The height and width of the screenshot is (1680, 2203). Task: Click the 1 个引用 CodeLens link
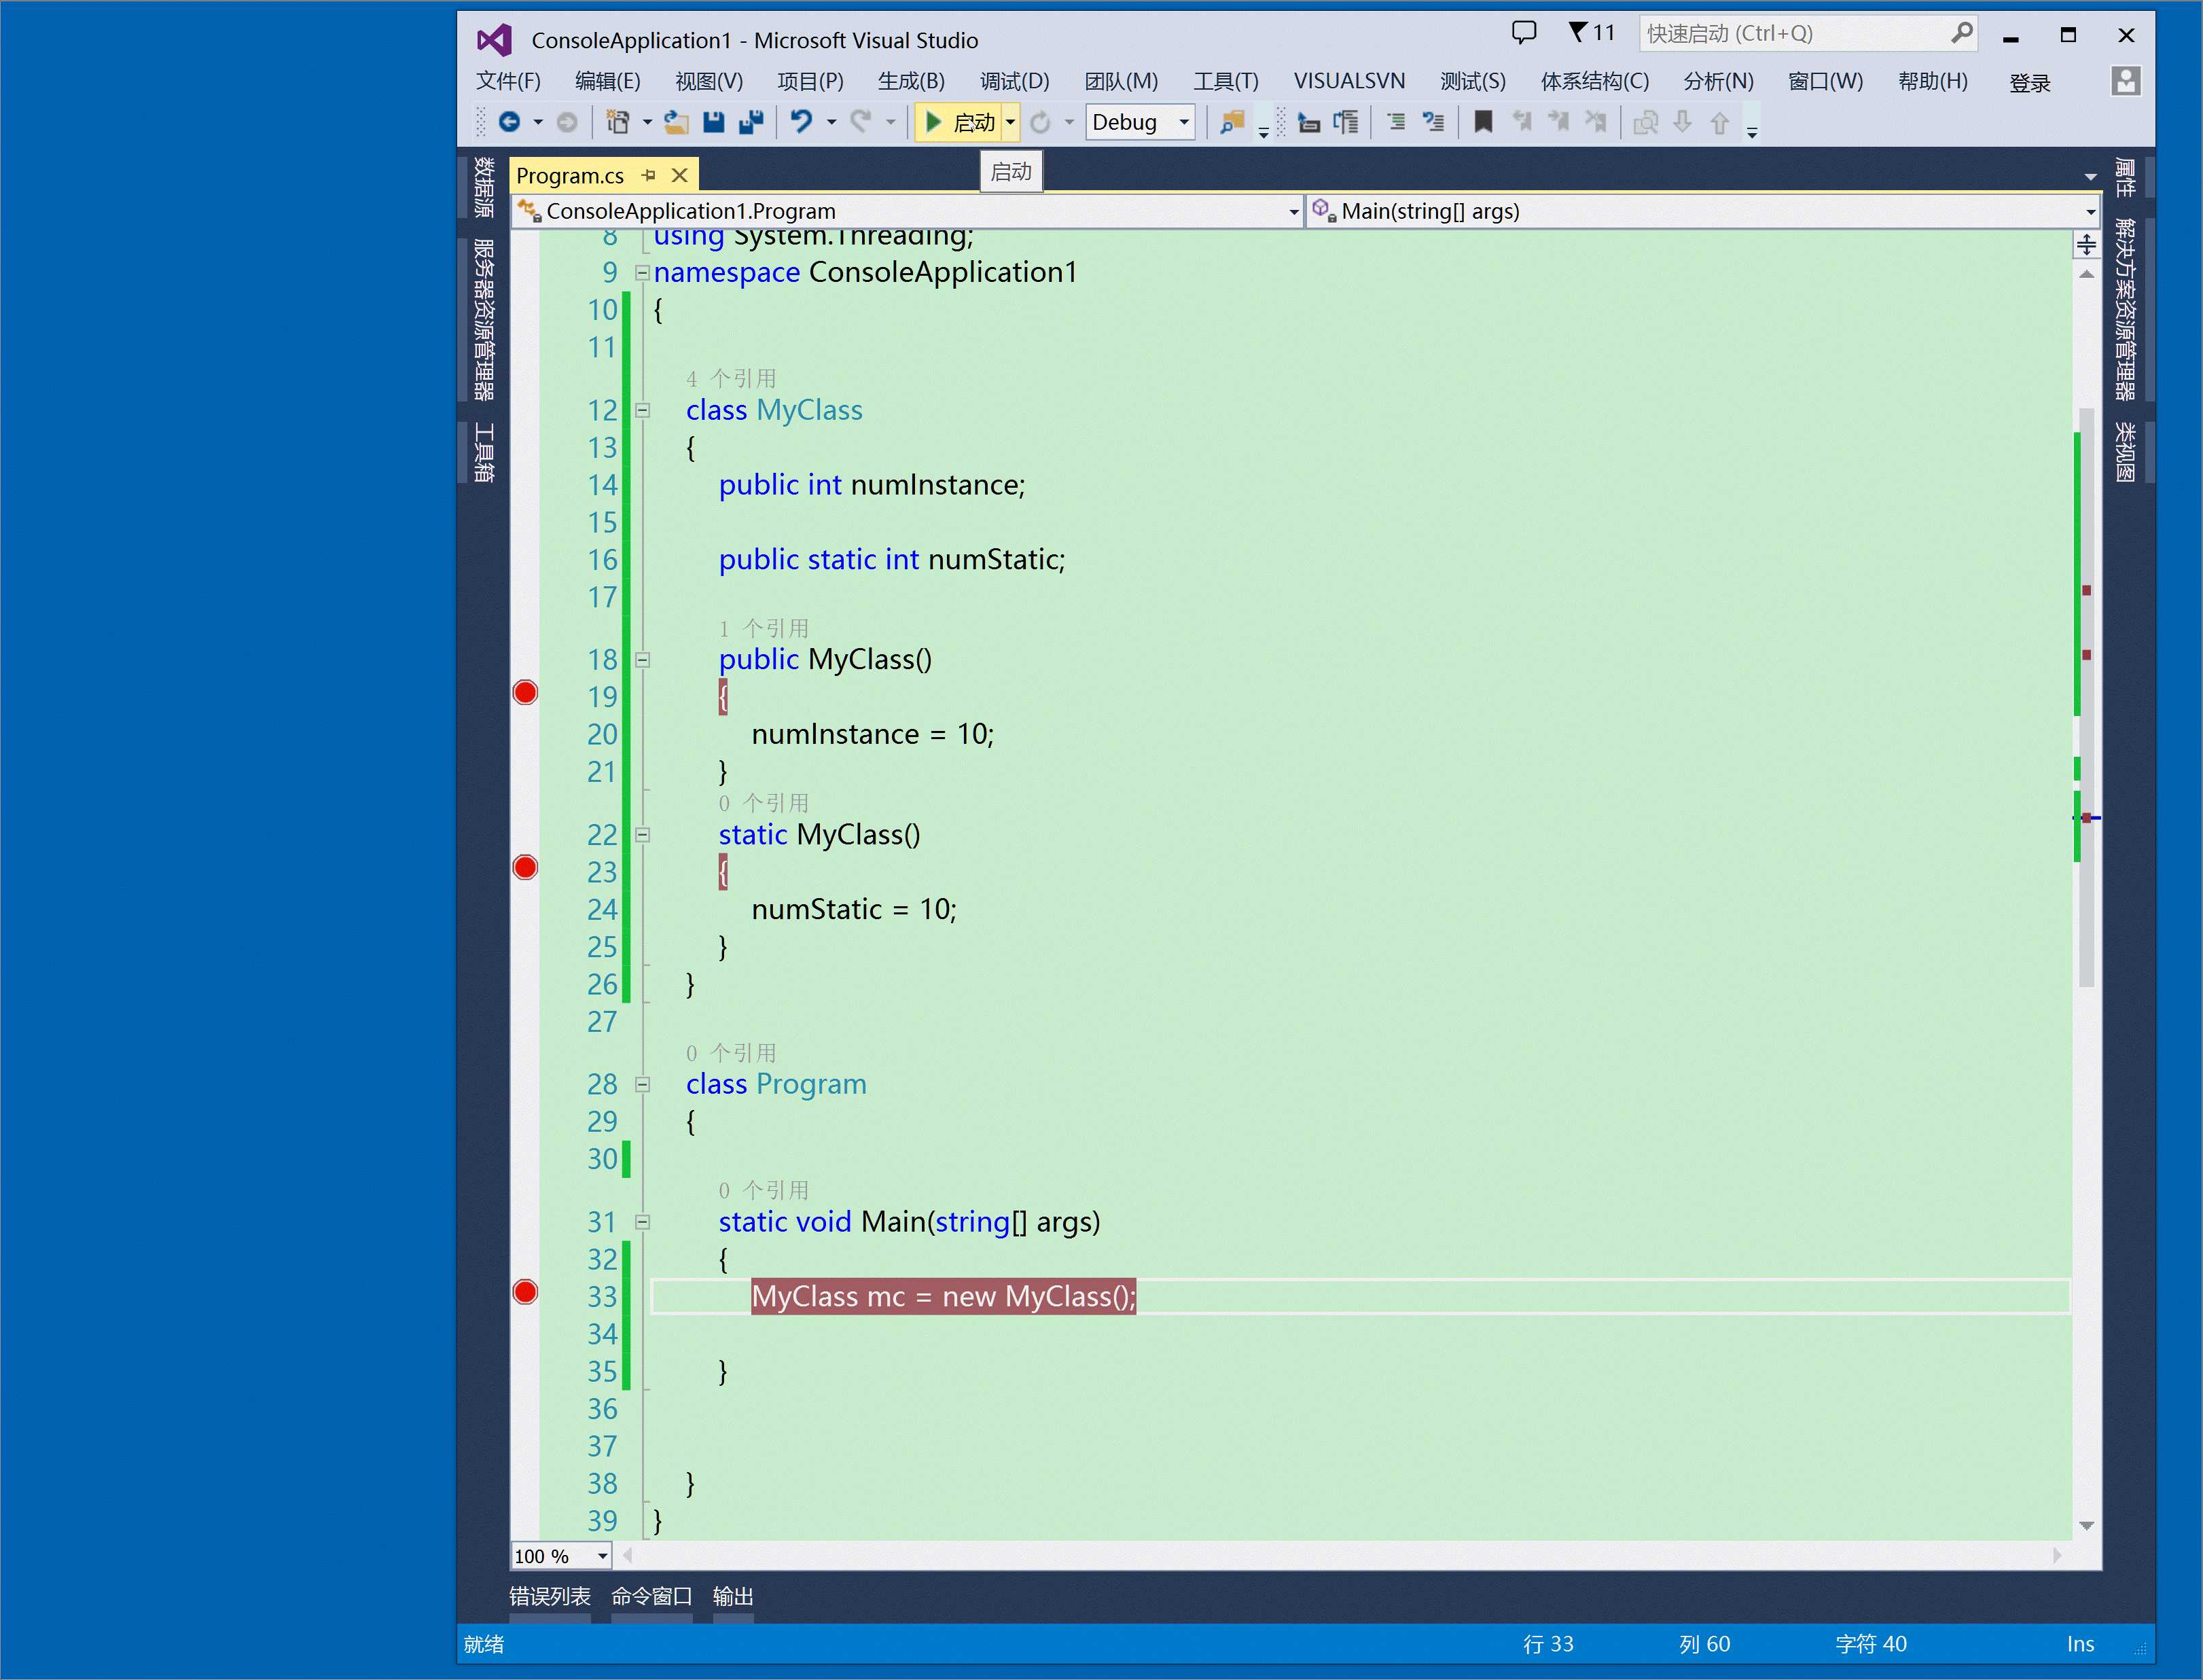coord(764,629)
